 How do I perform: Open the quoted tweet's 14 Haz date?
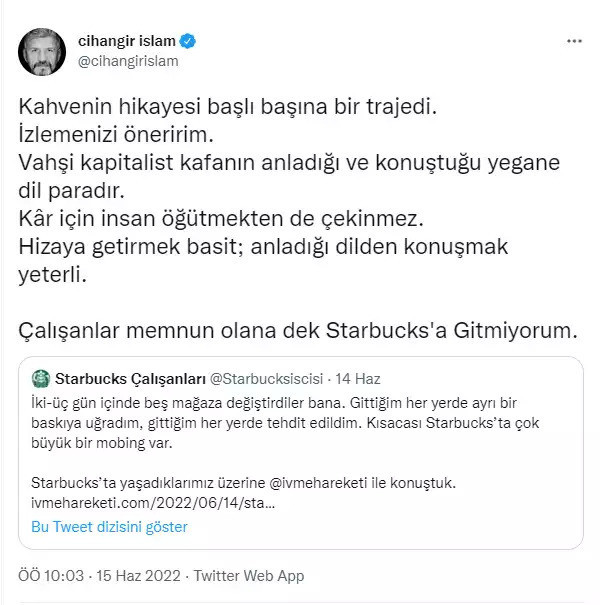click(x=359, y=379)
